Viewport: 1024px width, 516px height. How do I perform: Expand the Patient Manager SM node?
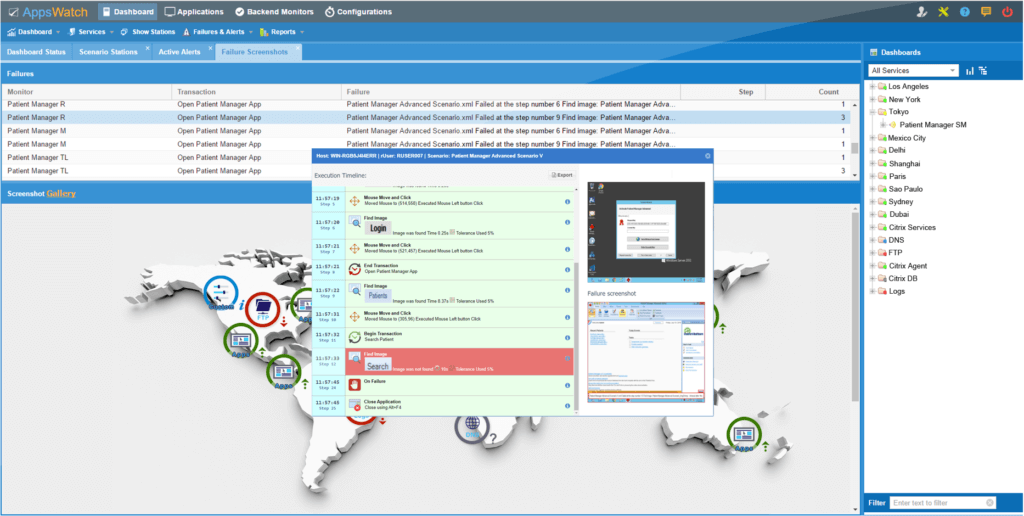coord(884,125)
